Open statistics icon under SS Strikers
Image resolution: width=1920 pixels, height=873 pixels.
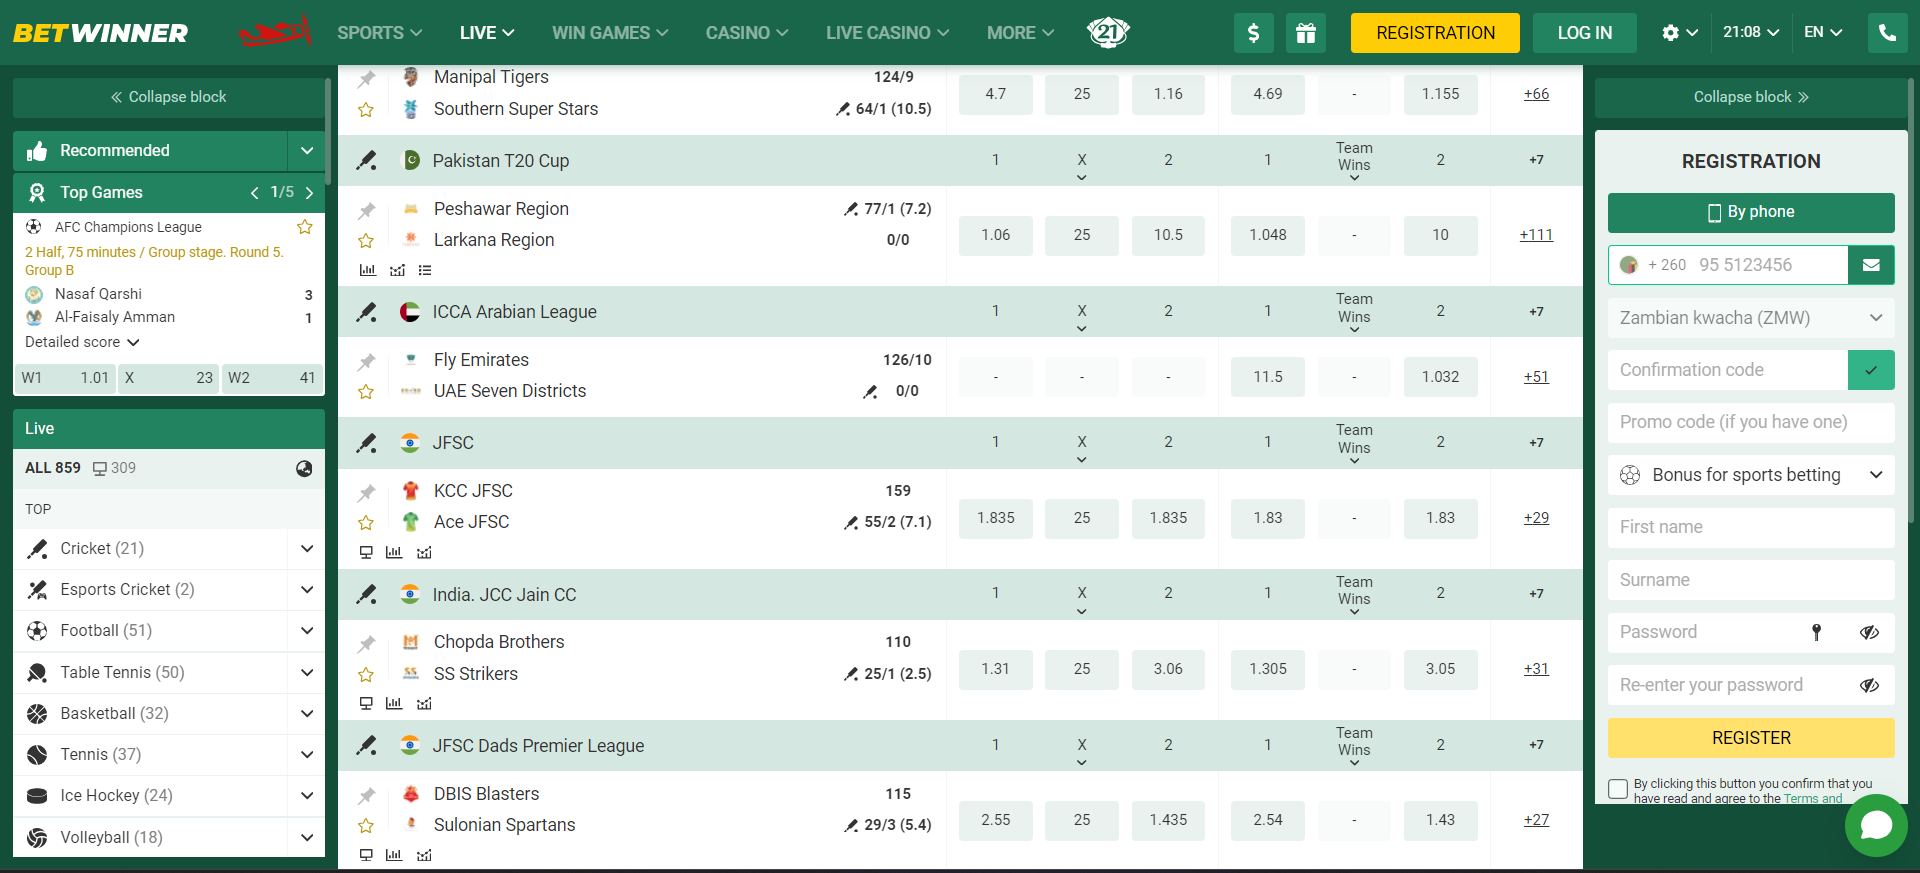(394, 703)
